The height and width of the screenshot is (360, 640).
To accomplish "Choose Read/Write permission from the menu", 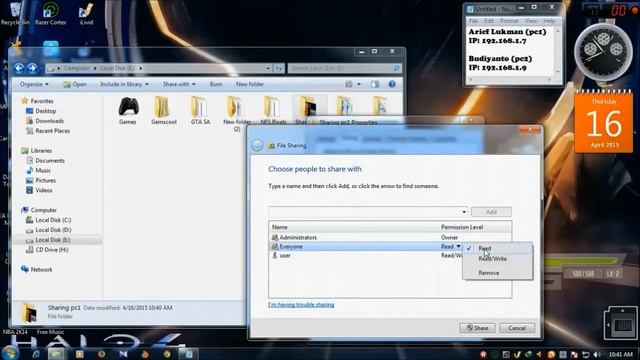I will click(492, 259).
